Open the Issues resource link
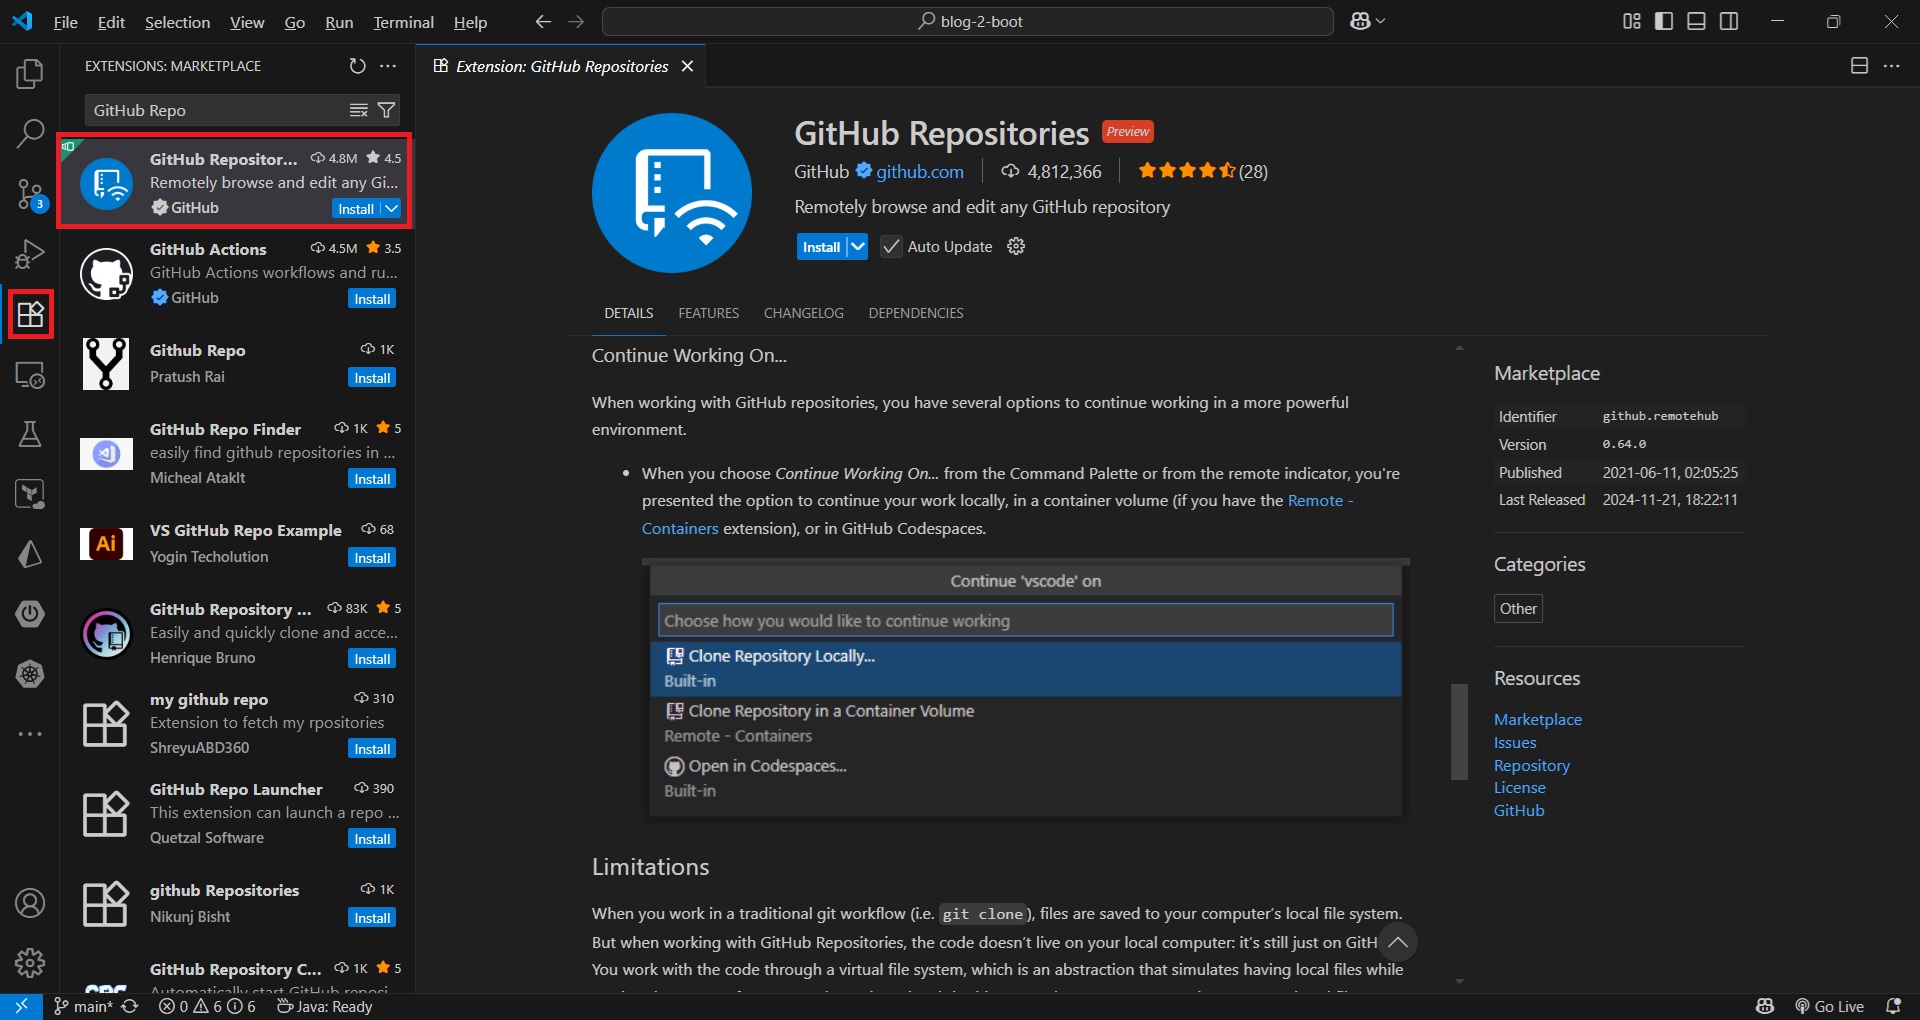Screen dimensions: 1920x1020 click(1514, 742)
